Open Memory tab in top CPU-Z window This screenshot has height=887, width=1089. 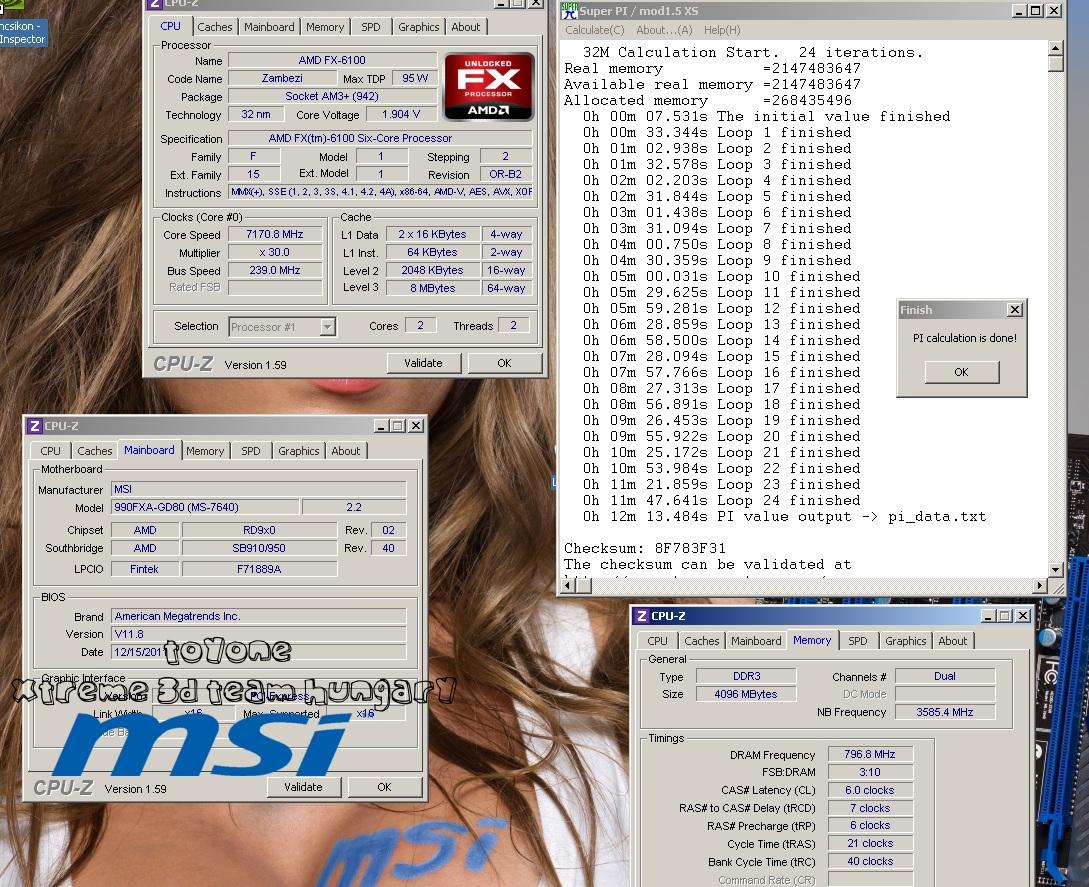pos(324,27)
